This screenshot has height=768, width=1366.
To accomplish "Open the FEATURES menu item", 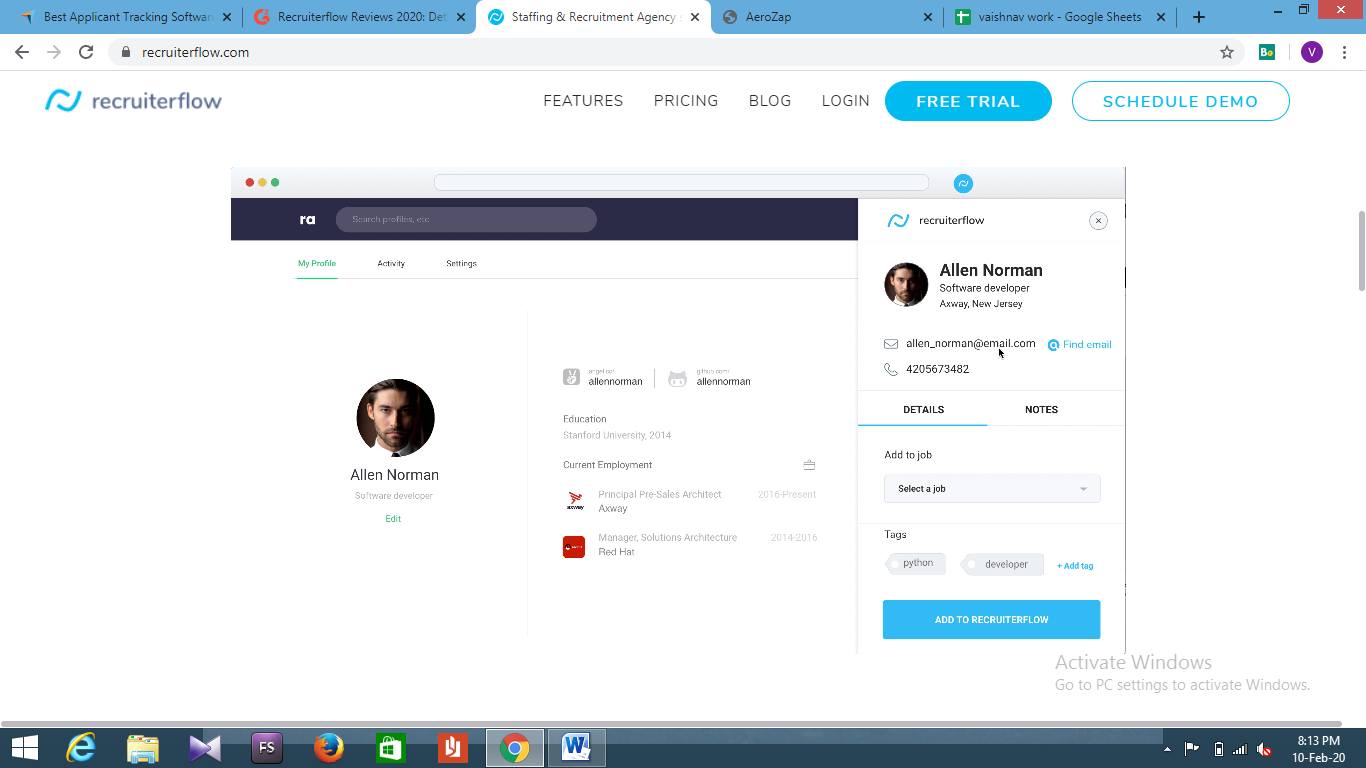I will (x=583, y=101).
